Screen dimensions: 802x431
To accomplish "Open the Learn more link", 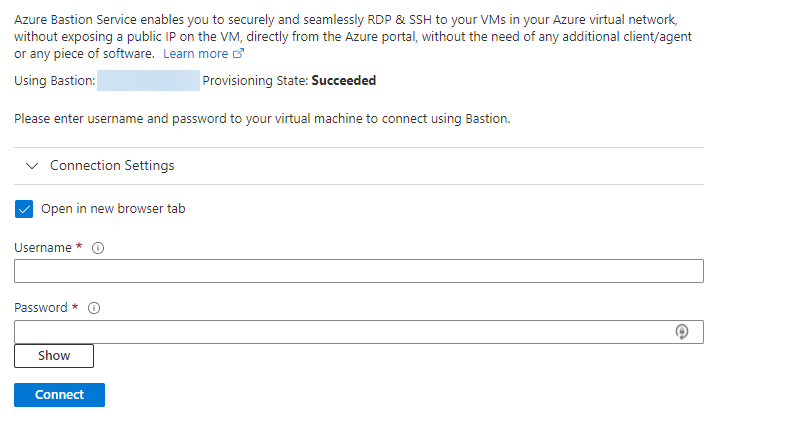I will tap(195, 54).
